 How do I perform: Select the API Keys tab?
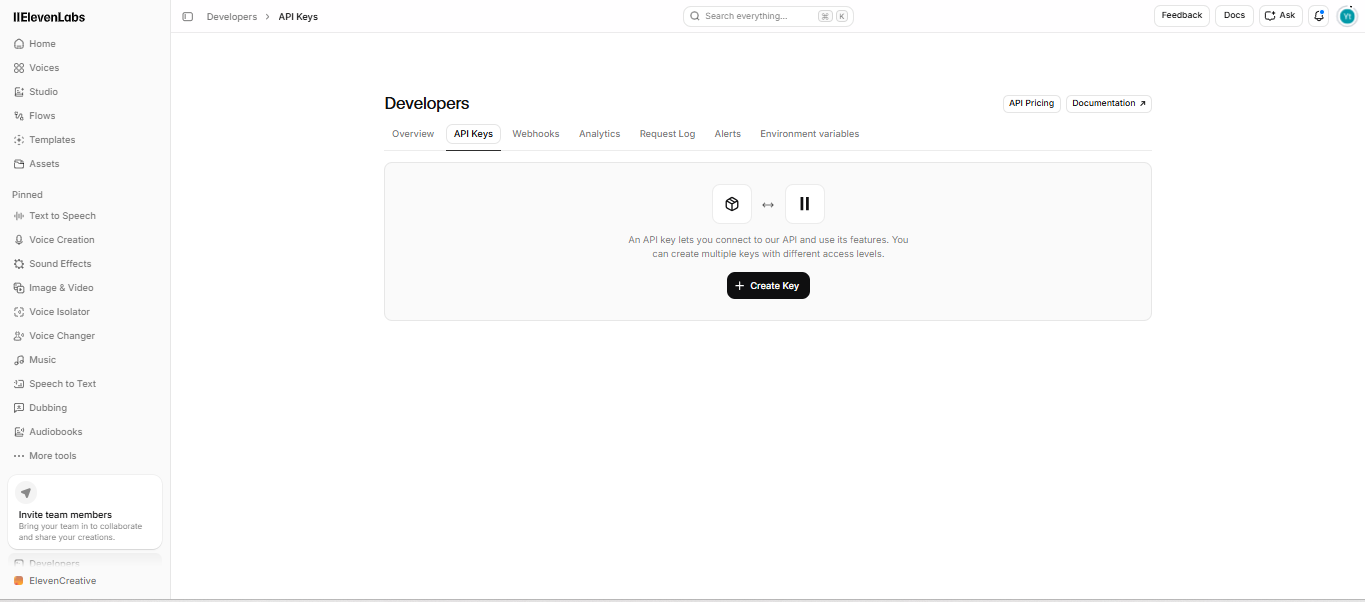coord(473,134)
